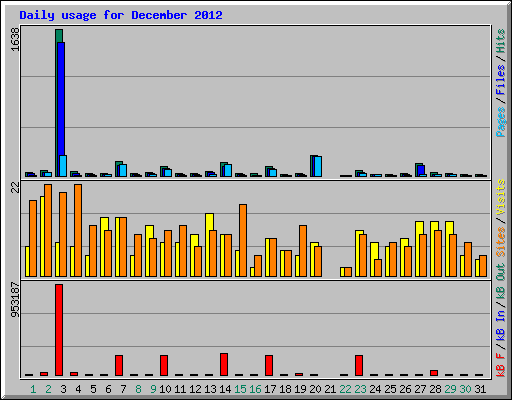Image resolution: width=512 pixels, height=400 pixels.
Task: Click the 'kB F' legend label
Action: click(x=501, y=365)
